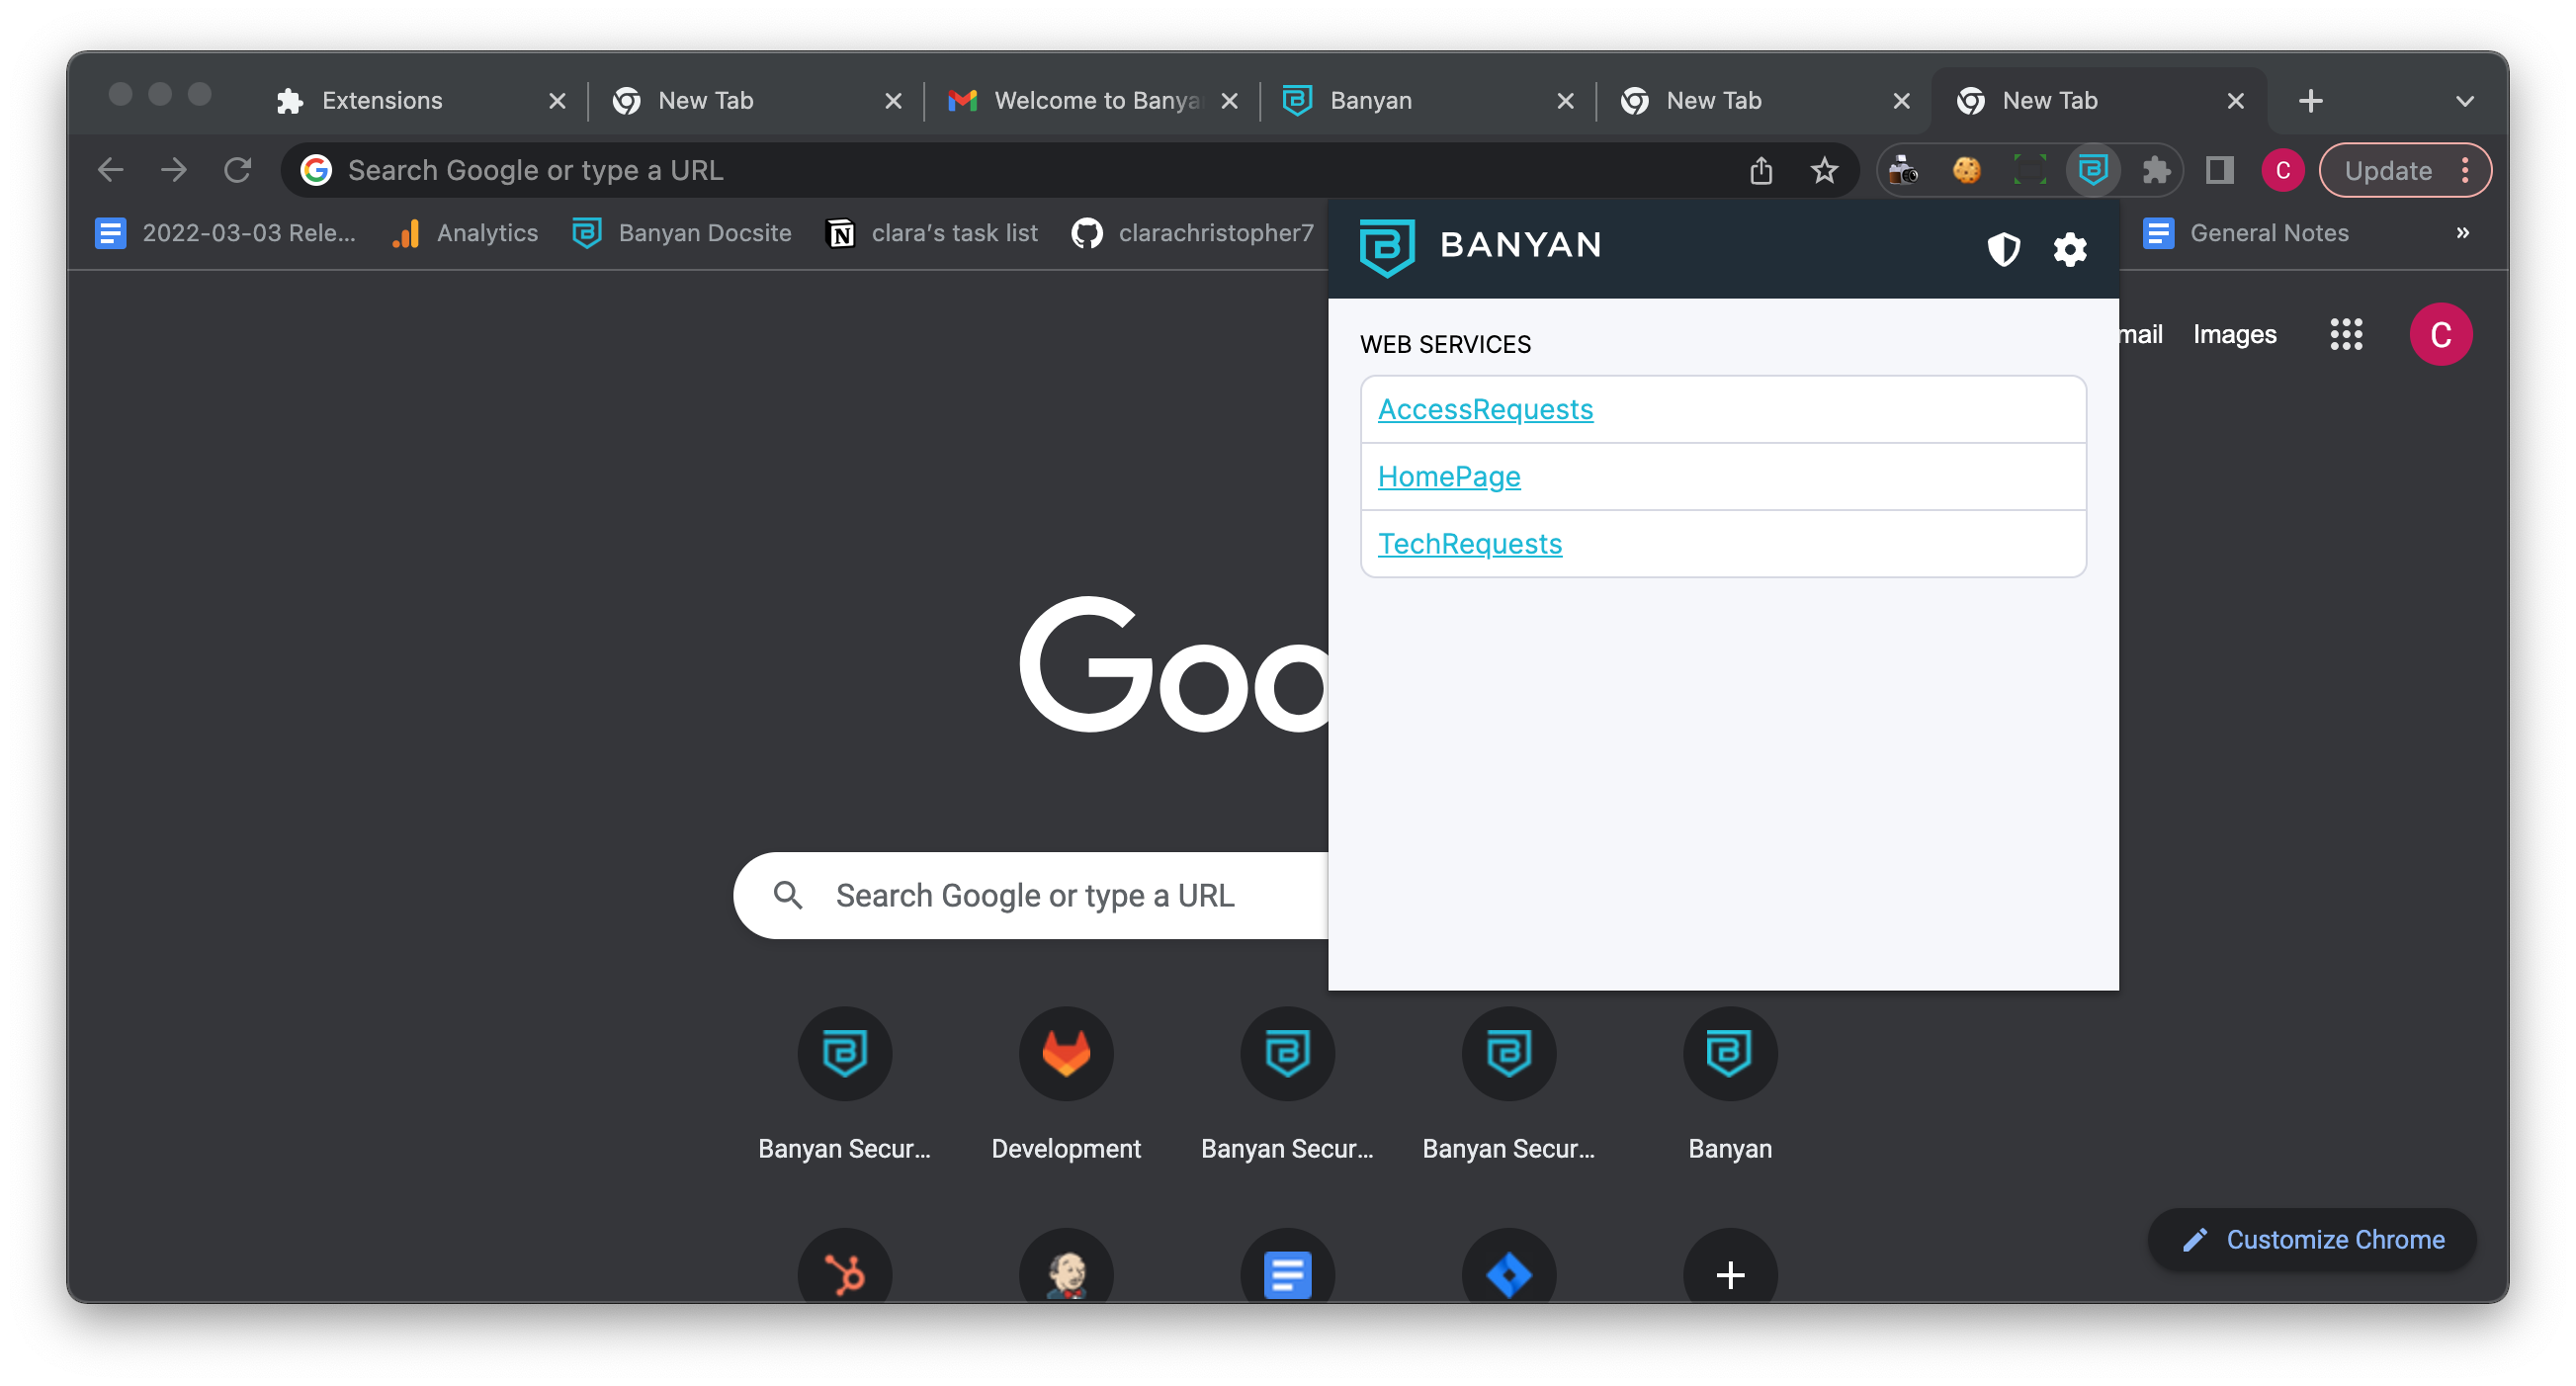Click the Google account avatar icon
The height and width of the screenshot is (1386, 2576).
pyautogui.click(x=2443, y=334)
